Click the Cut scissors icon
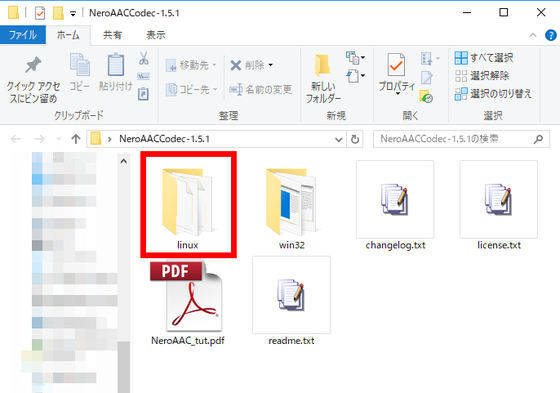Screen dimensions: 560x393 click(144, 58)
